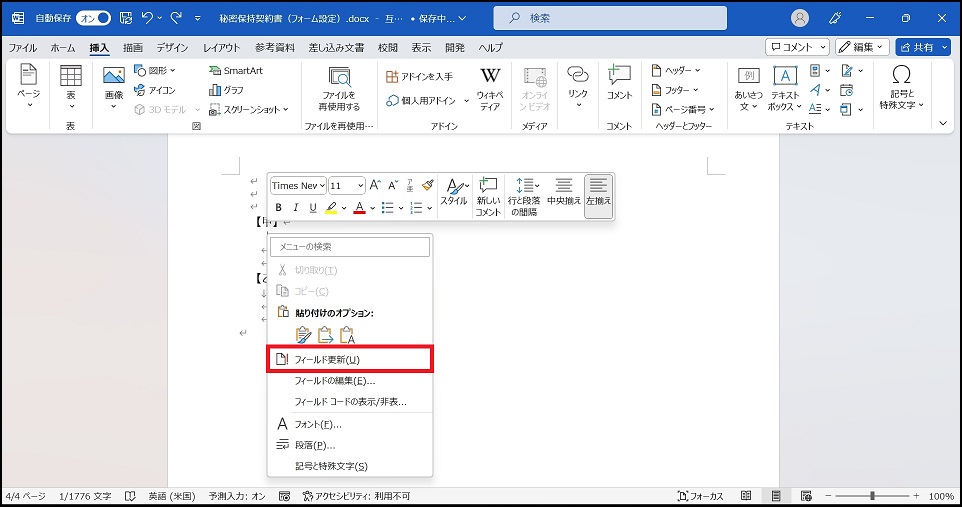This screenshot has height=507, width=962.
Task: Open フォント(F)... from context menu
Action: pos(350,424)
